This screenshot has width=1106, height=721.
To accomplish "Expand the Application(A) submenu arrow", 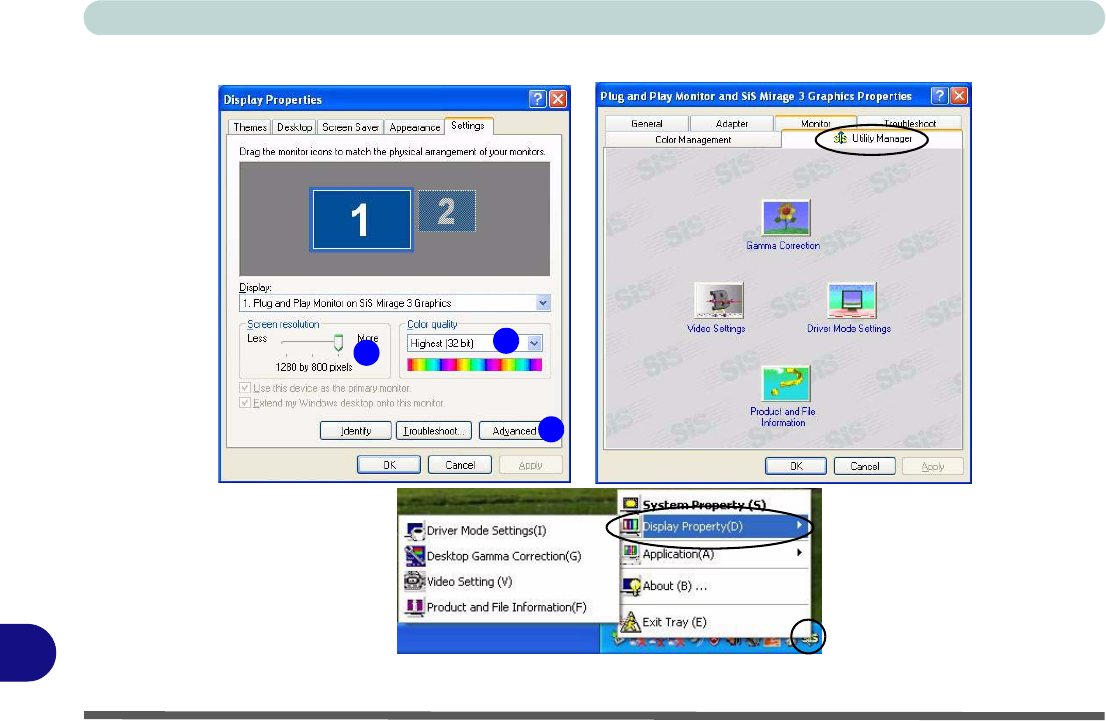I will coord(799,552).
